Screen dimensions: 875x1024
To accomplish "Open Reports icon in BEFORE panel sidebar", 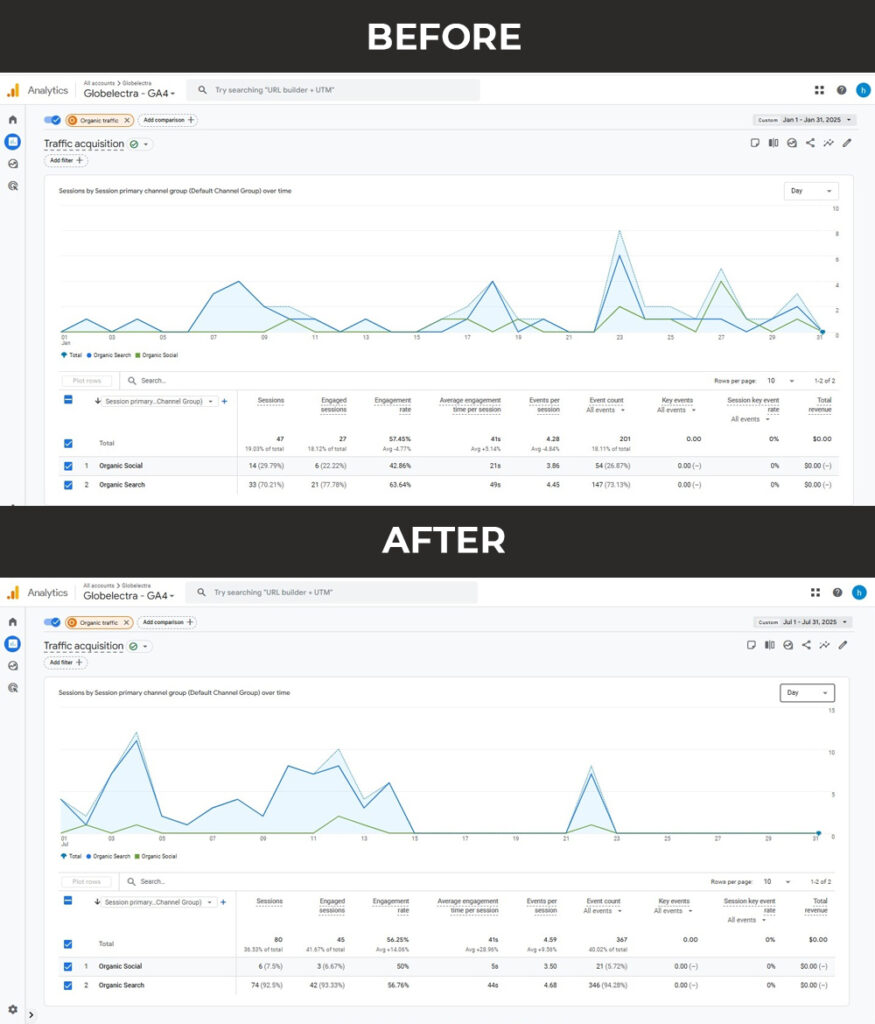I will [13, 141].
